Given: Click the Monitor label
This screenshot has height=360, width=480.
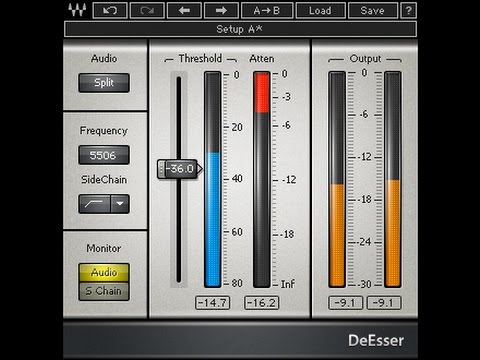Looking at the screenshot, I should click(x=104, y=248).
